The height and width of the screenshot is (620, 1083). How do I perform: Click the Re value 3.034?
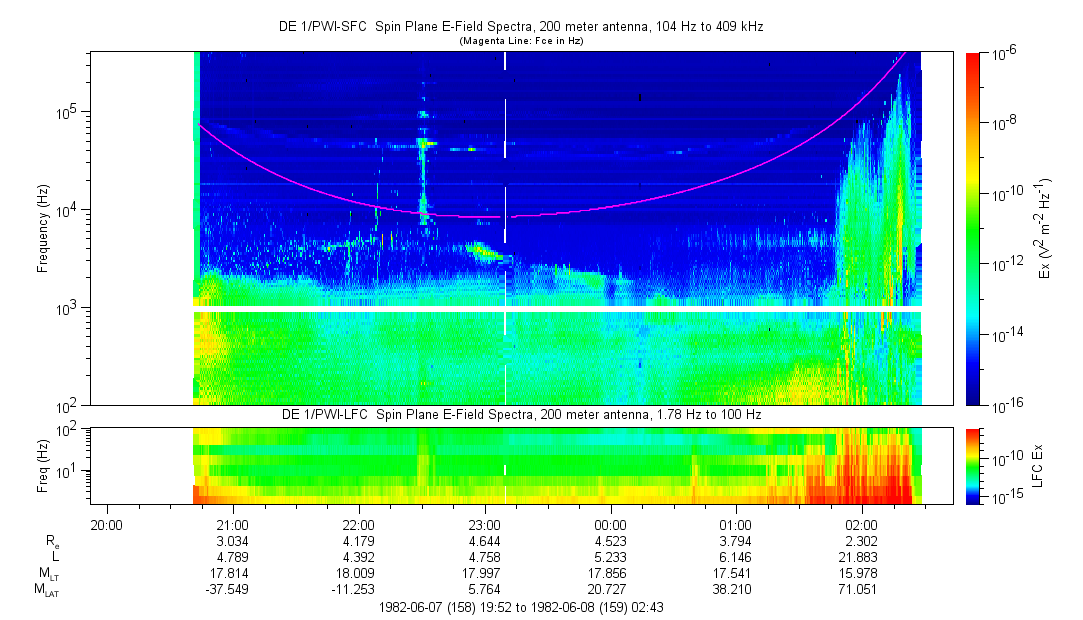click(x=233, y=542)
